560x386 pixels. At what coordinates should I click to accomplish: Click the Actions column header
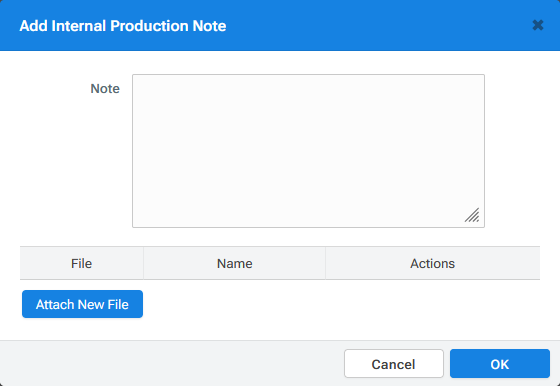432,264
